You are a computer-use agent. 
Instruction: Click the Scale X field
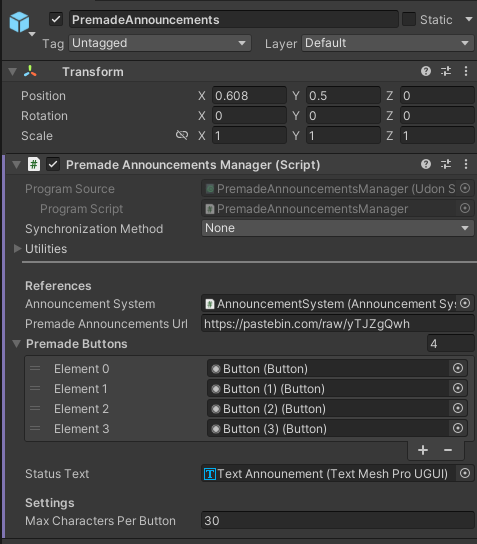(249, 136)
